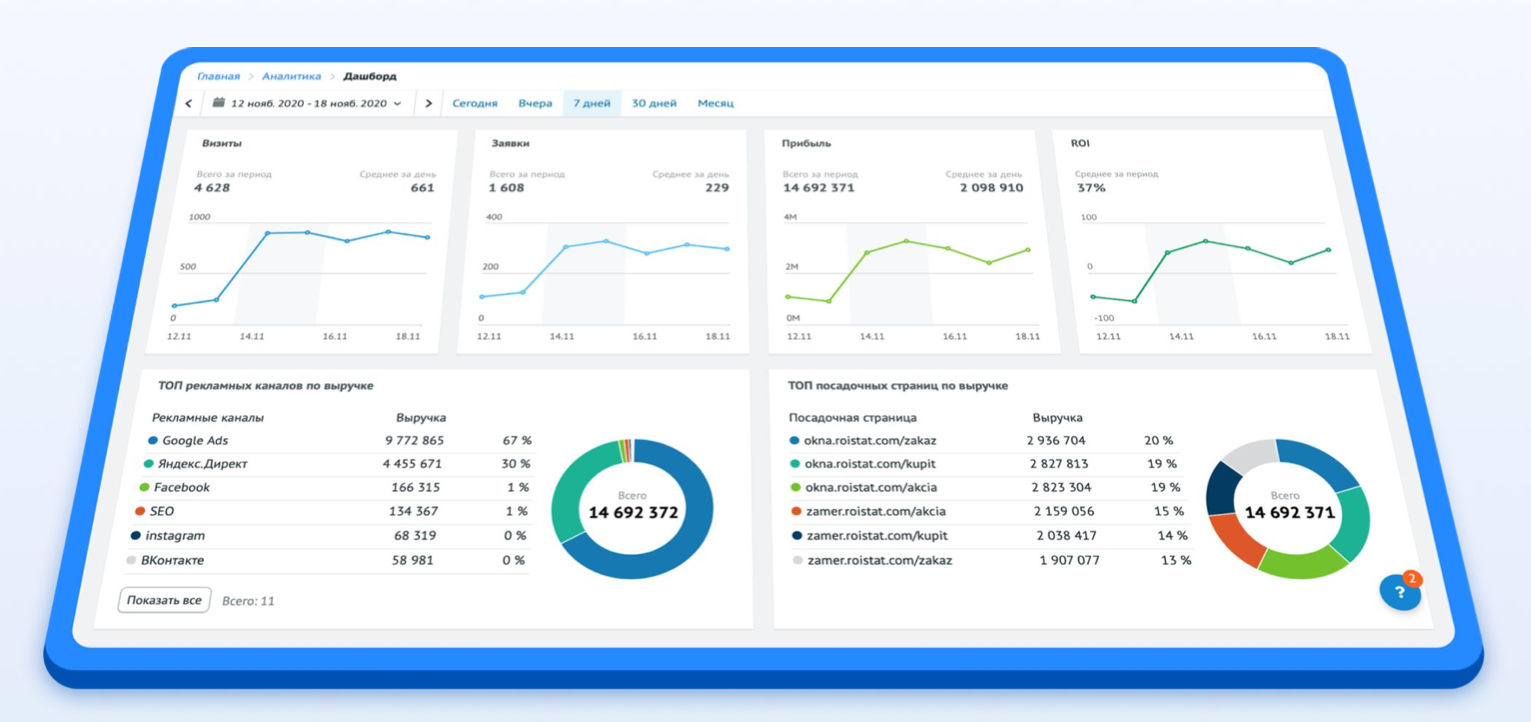The width and height of the screenshot is (1531, 722).
Task: Select the Вчера period tab
Action: coord(535,103)
